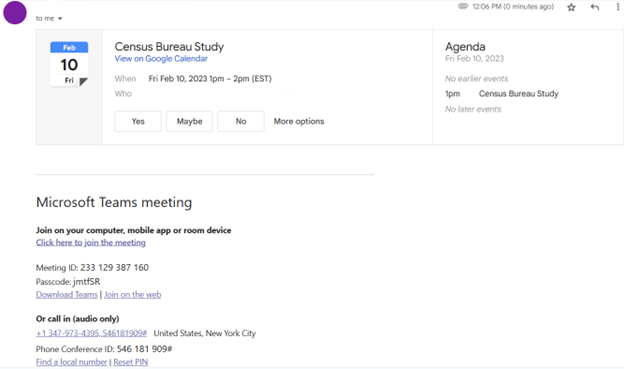Click the Census Bureau Study event title
624x369 pixels.
169,47
